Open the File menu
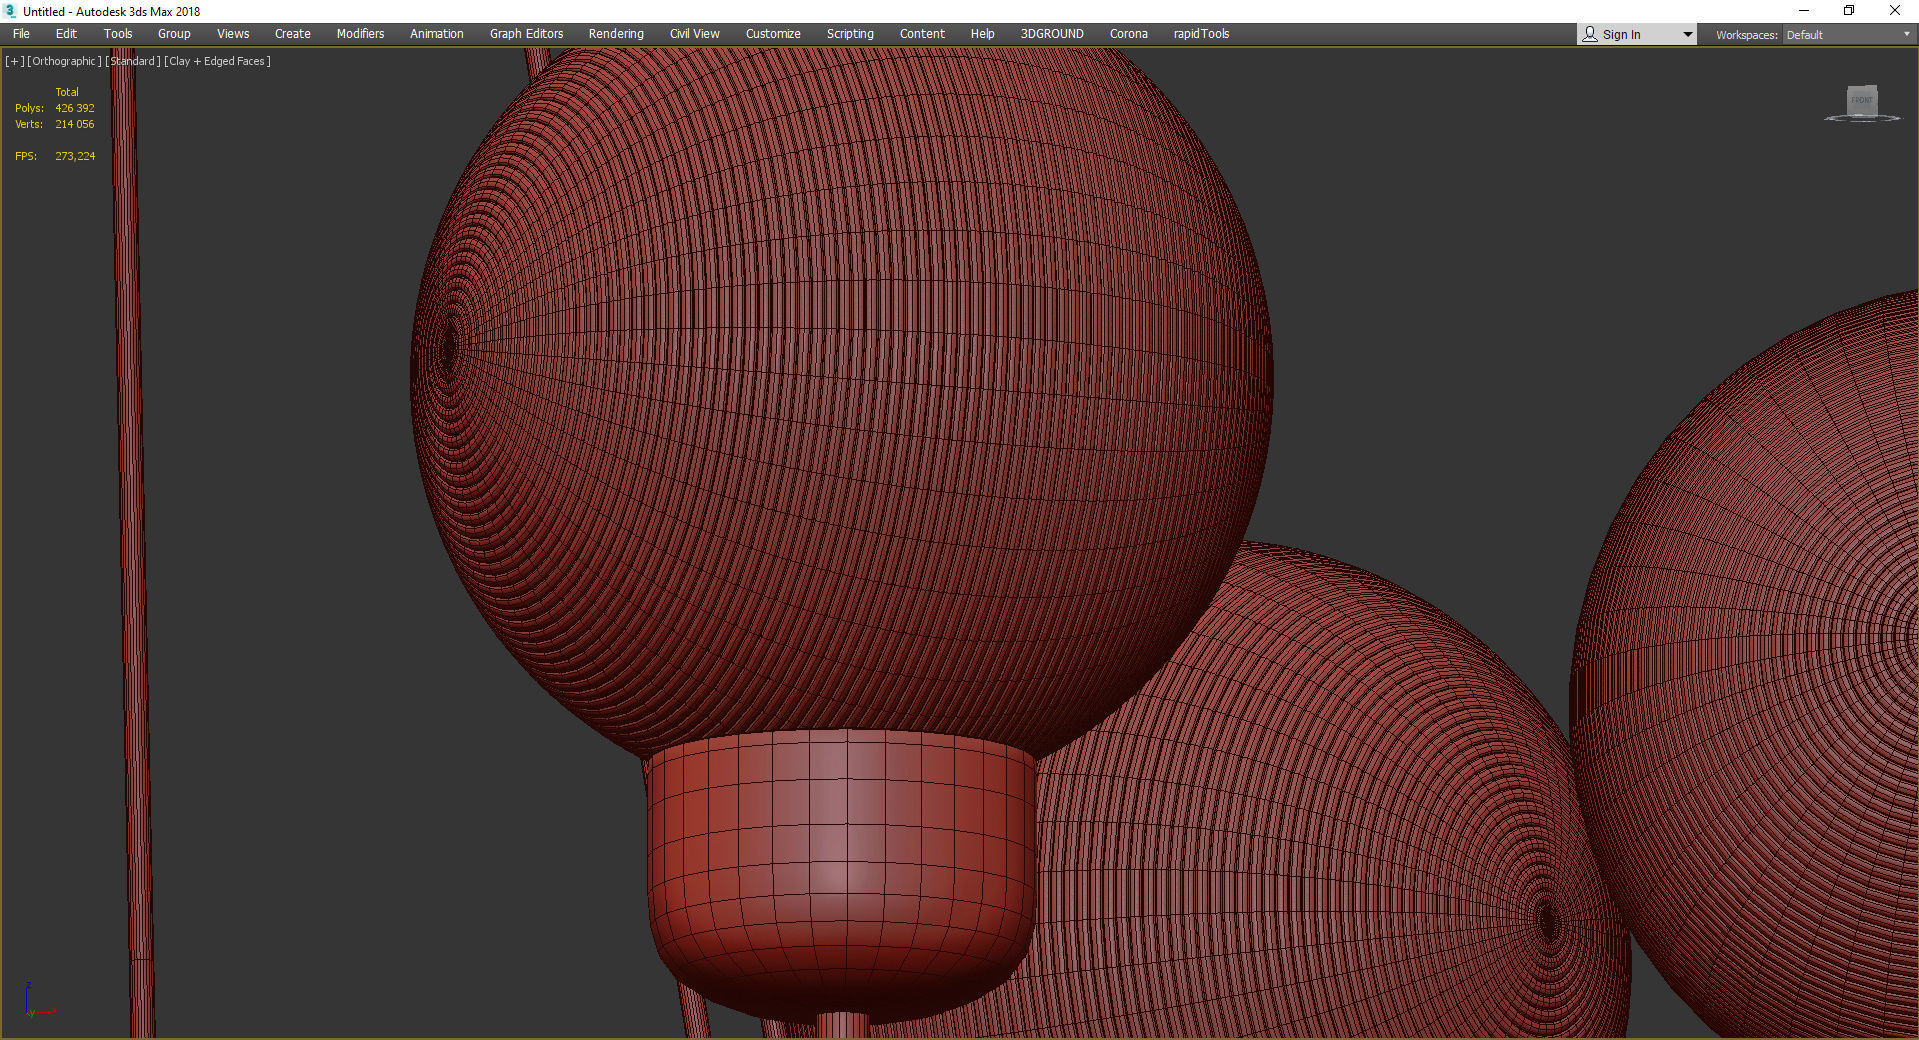The width and height of the screenshot is (1919, 1040). [x=21, y=34]
